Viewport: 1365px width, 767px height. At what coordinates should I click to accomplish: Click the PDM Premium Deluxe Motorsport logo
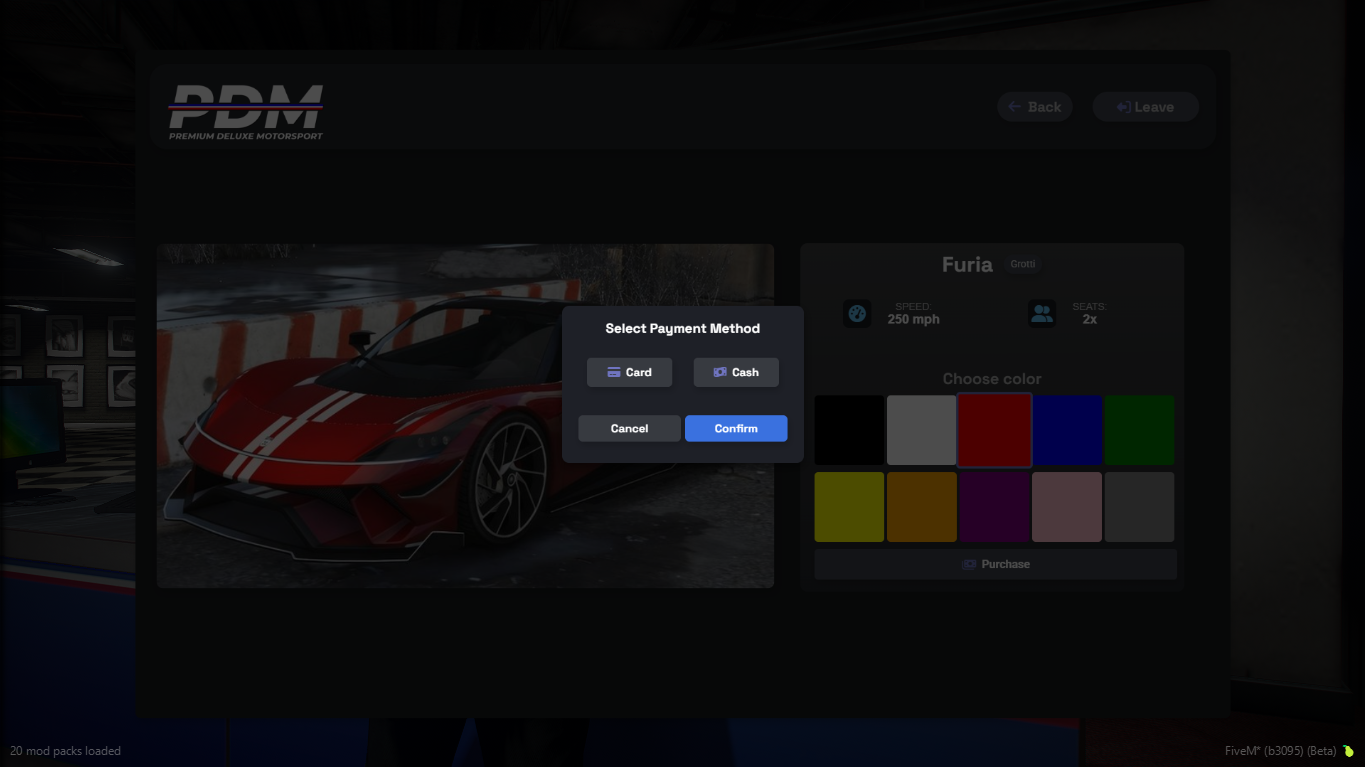[246, 111]
